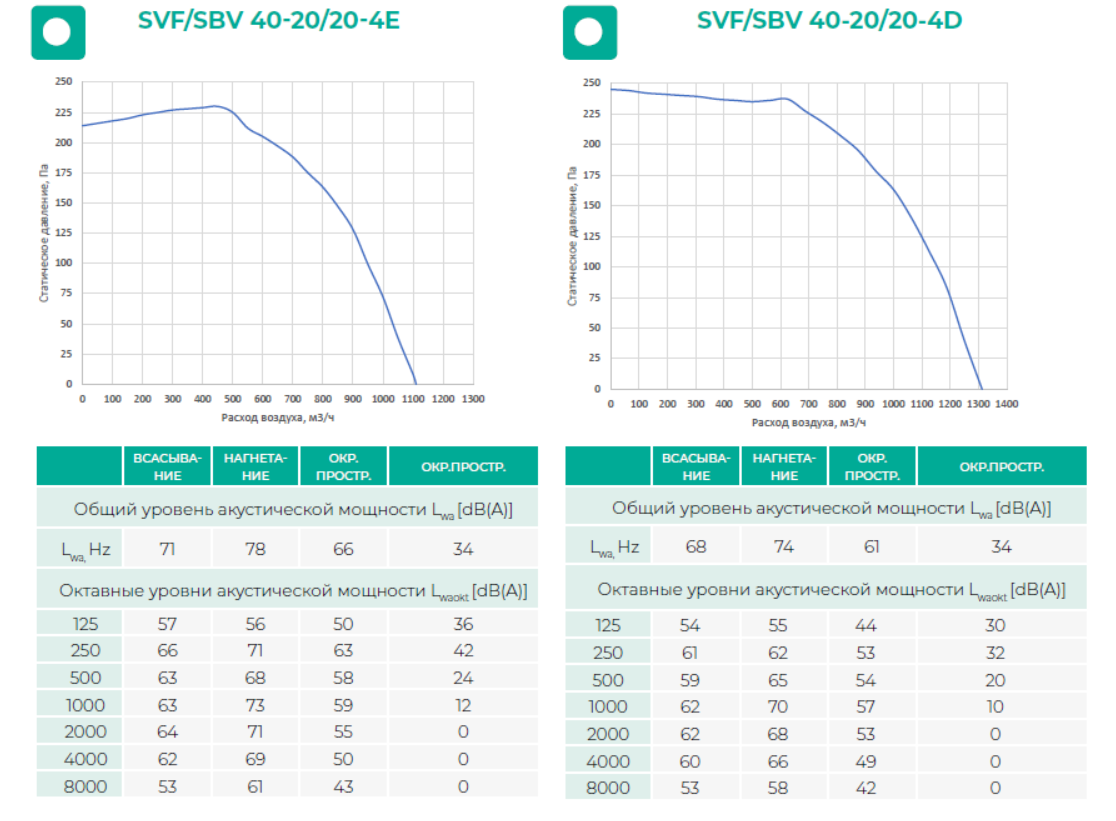Viewport: 1116px width, 821px height.
Task: Select the 2000 row label in the right table
Action: 608,734
